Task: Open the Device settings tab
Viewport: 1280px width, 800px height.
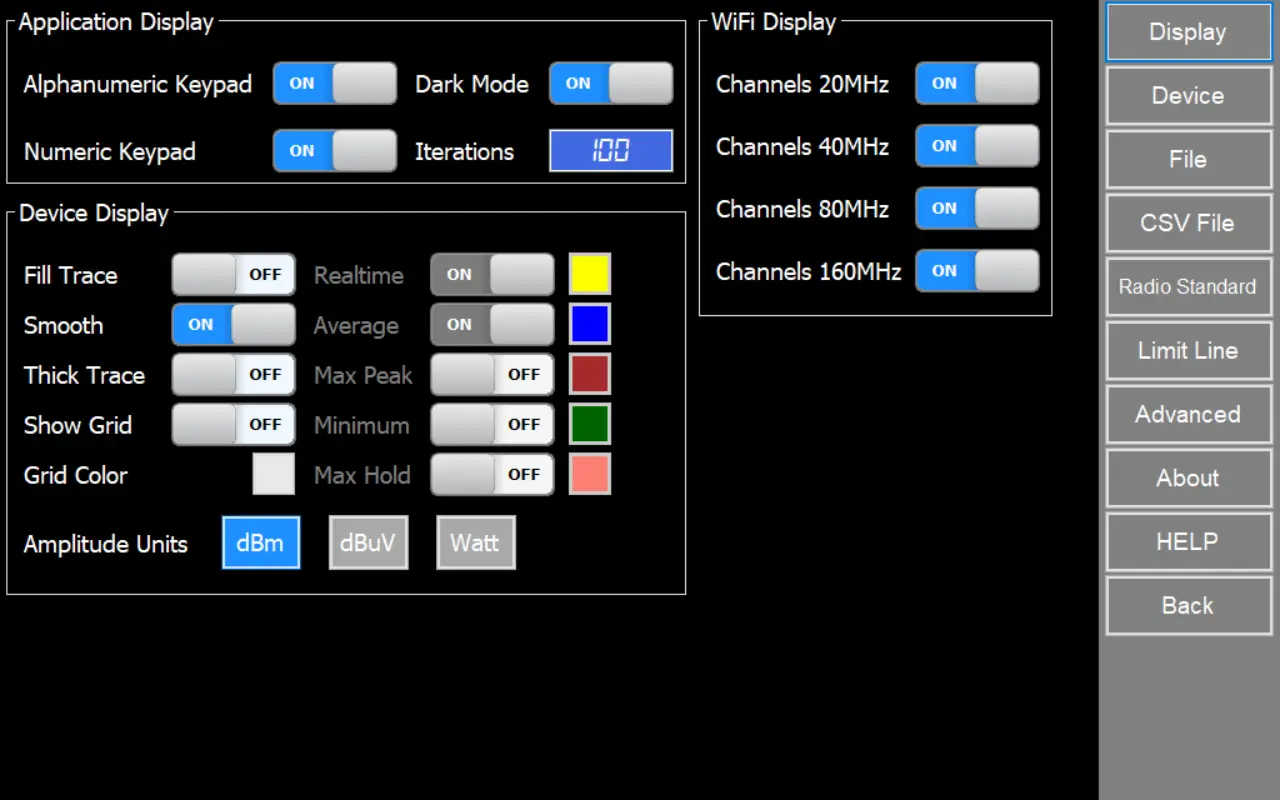Action: 1188,96
